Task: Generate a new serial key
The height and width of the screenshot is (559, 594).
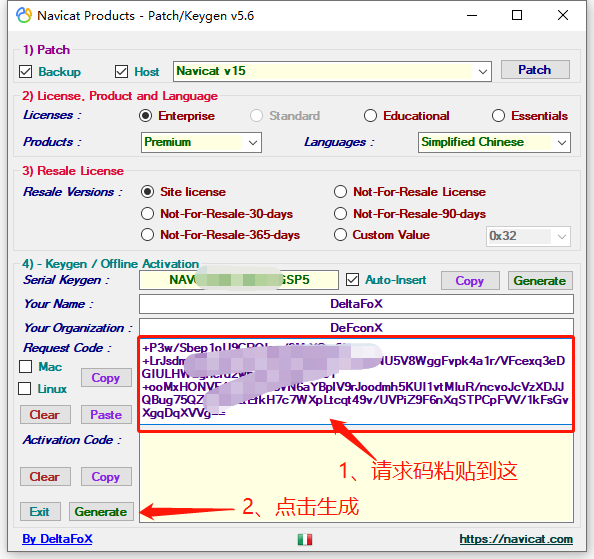Action: click(x=540, y=281)
